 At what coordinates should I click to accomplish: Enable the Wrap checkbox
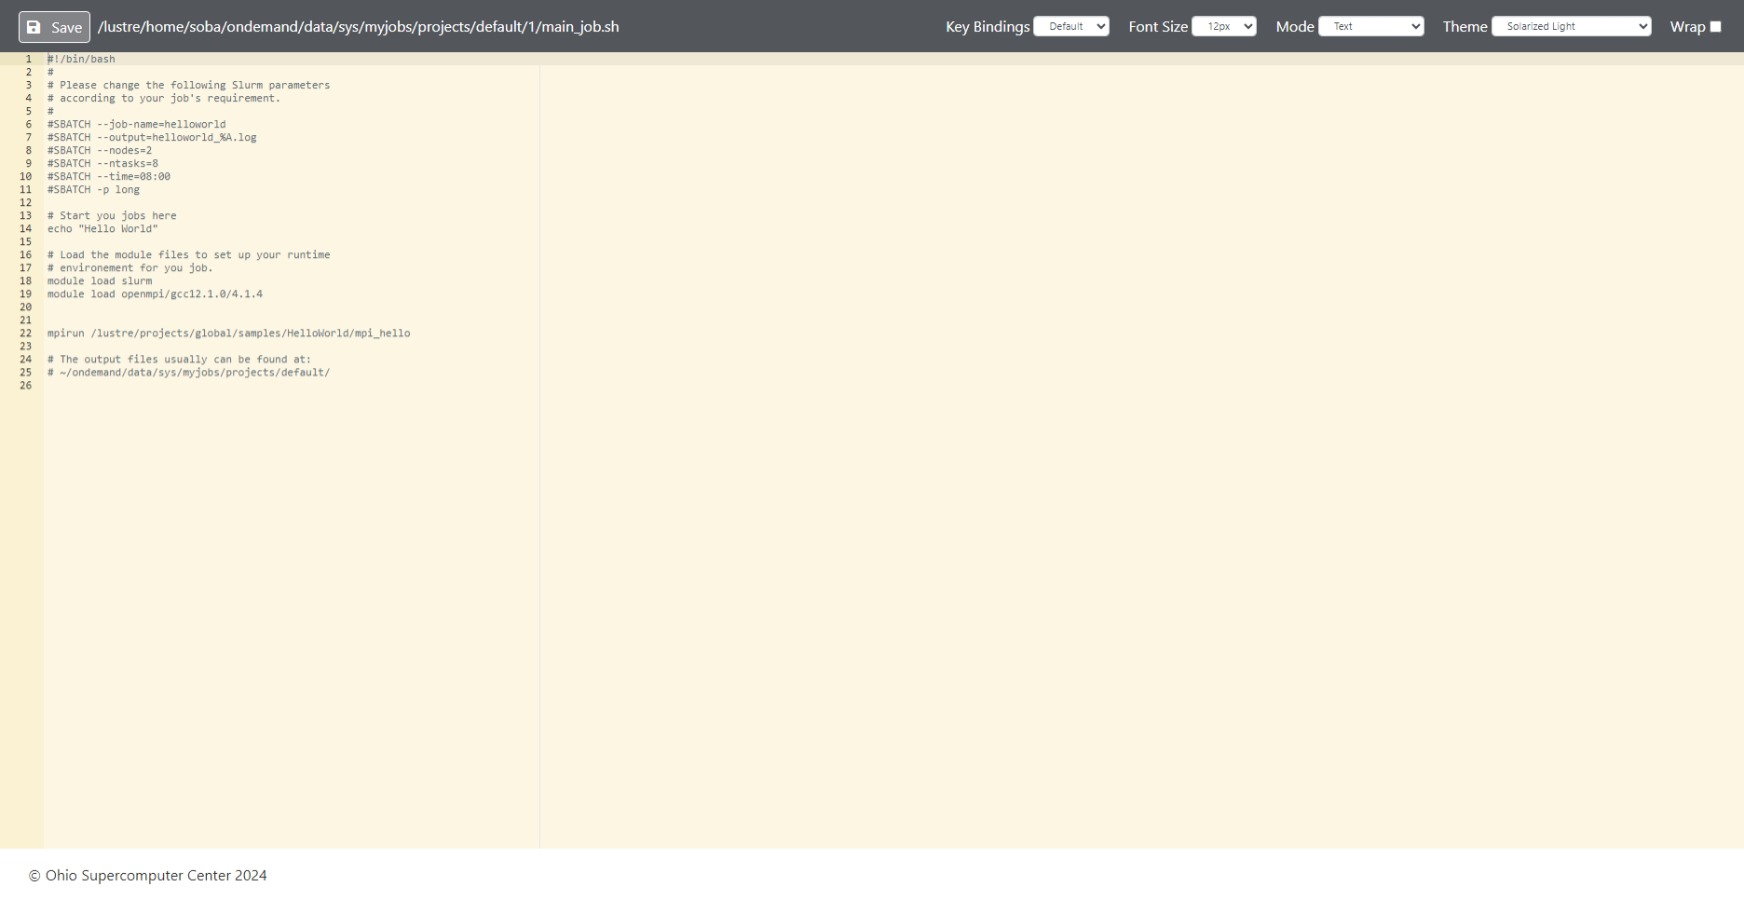pyautogui.click(x=1715, y=27)
